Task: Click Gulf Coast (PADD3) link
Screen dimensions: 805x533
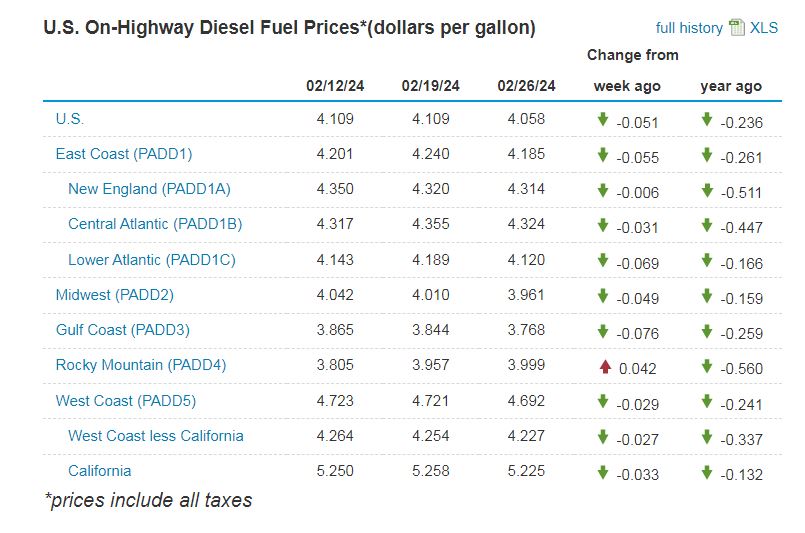Action: coord(123,330)
